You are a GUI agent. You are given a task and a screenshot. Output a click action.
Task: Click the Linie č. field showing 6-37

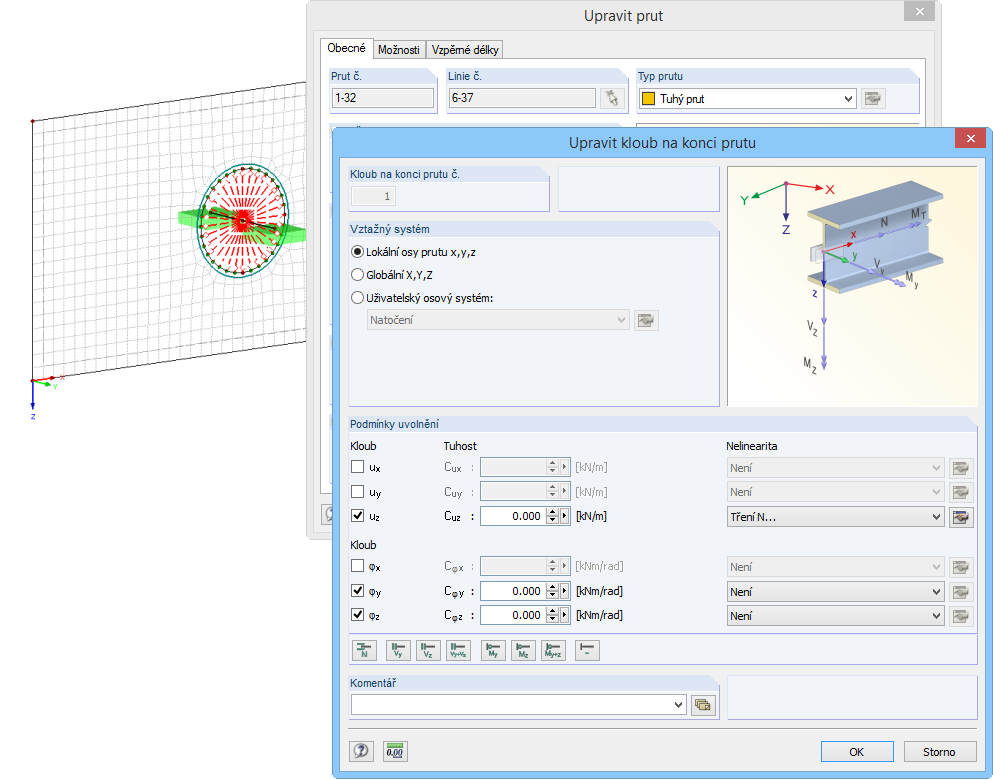click(x=522, y=98)
